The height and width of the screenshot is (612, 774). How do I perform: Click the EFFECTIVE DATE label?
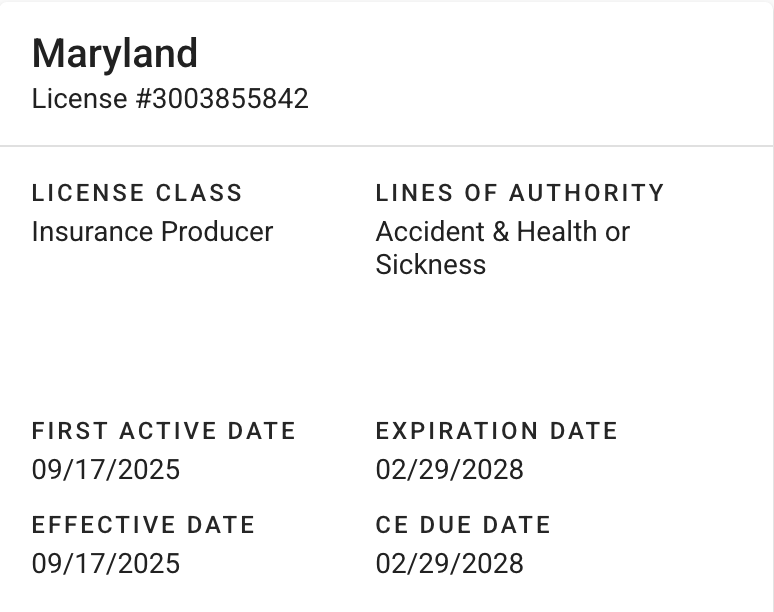tap(143, 525)
